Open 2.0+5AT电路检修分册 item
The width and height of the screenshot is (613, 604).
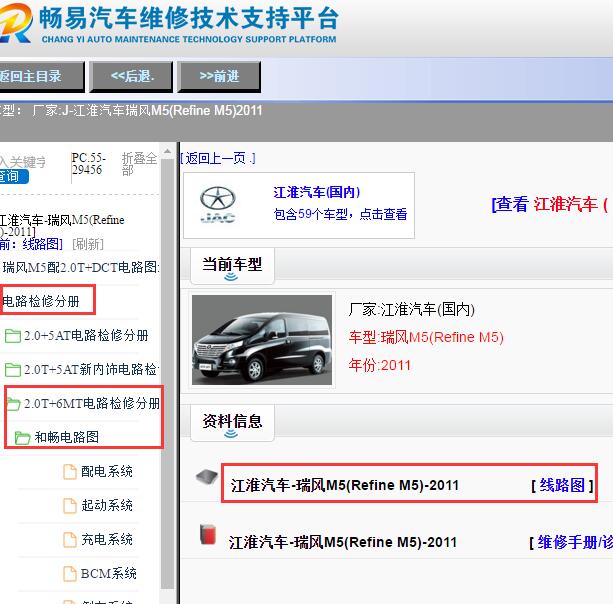[x=86, y=335]
